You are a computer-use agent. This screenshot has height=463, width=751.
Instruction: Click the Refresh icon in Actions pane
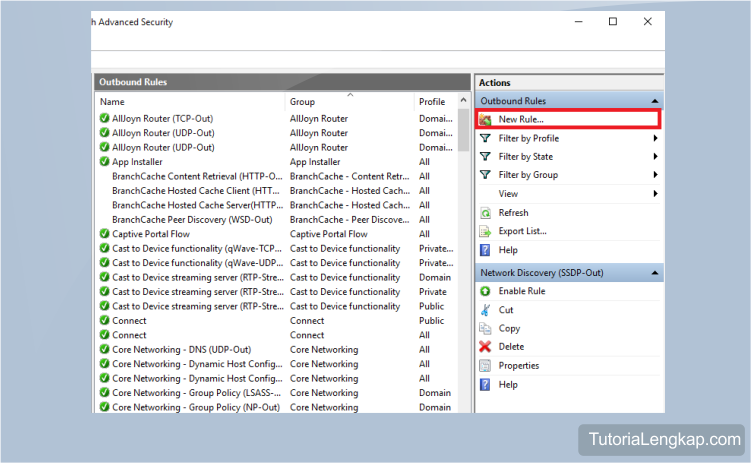(485, 213)
